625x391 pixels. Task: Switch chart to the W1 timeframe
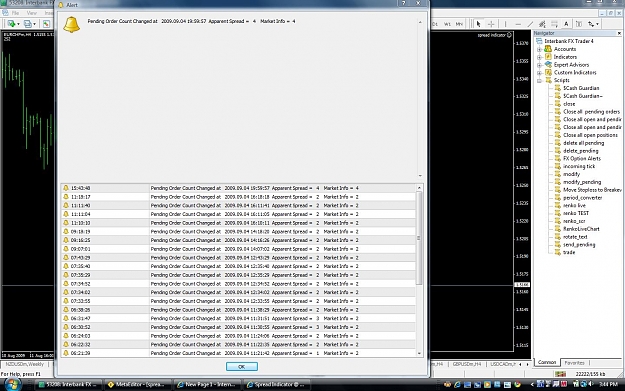(x=447, y=24)
